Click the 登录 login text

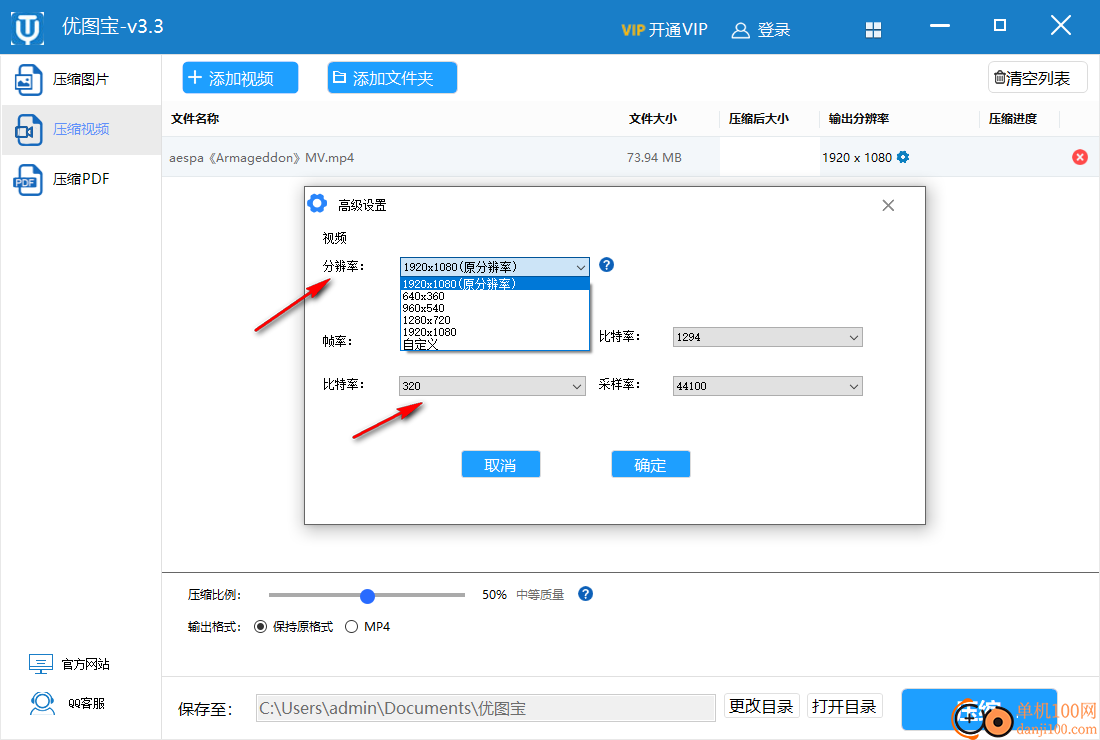coord(774,29)
